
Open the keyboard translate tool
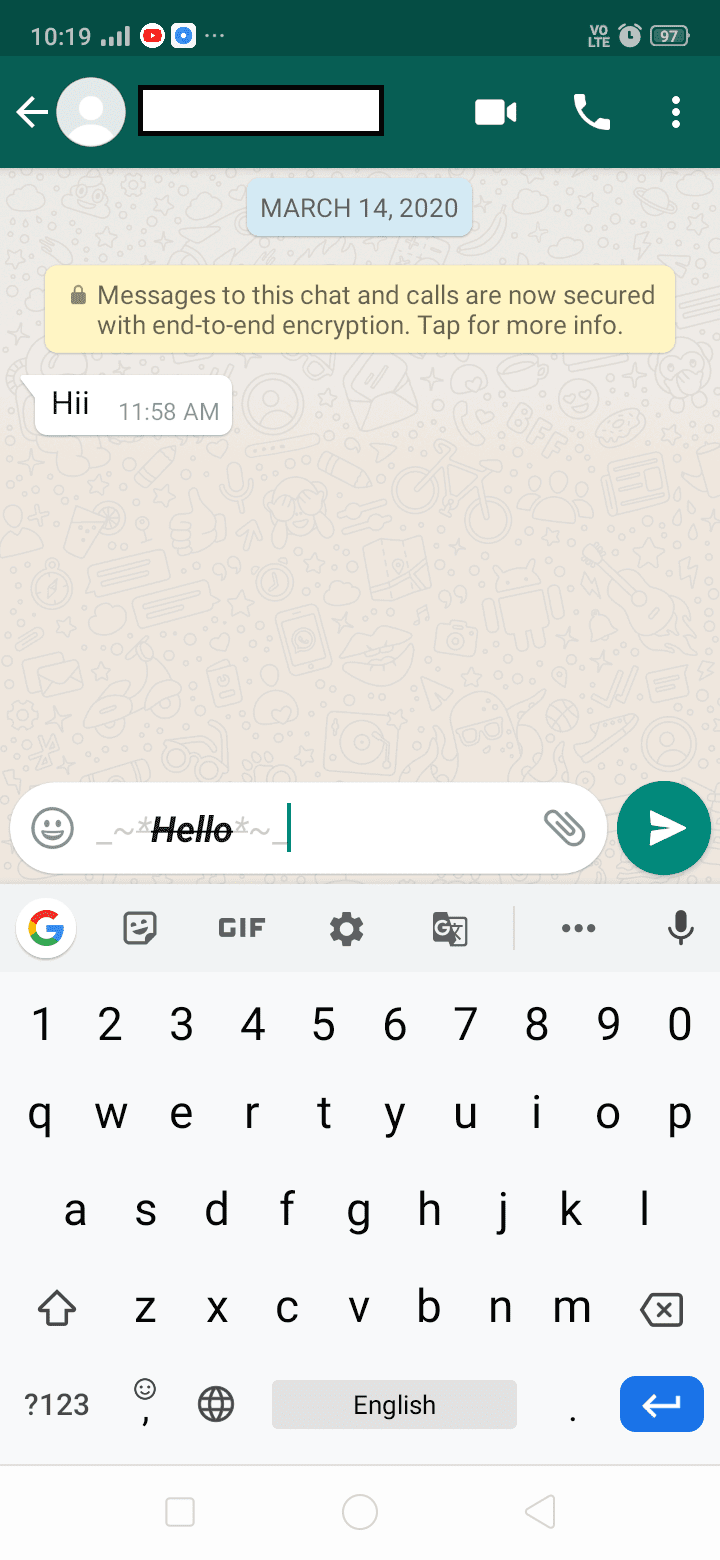coord(450,929)
